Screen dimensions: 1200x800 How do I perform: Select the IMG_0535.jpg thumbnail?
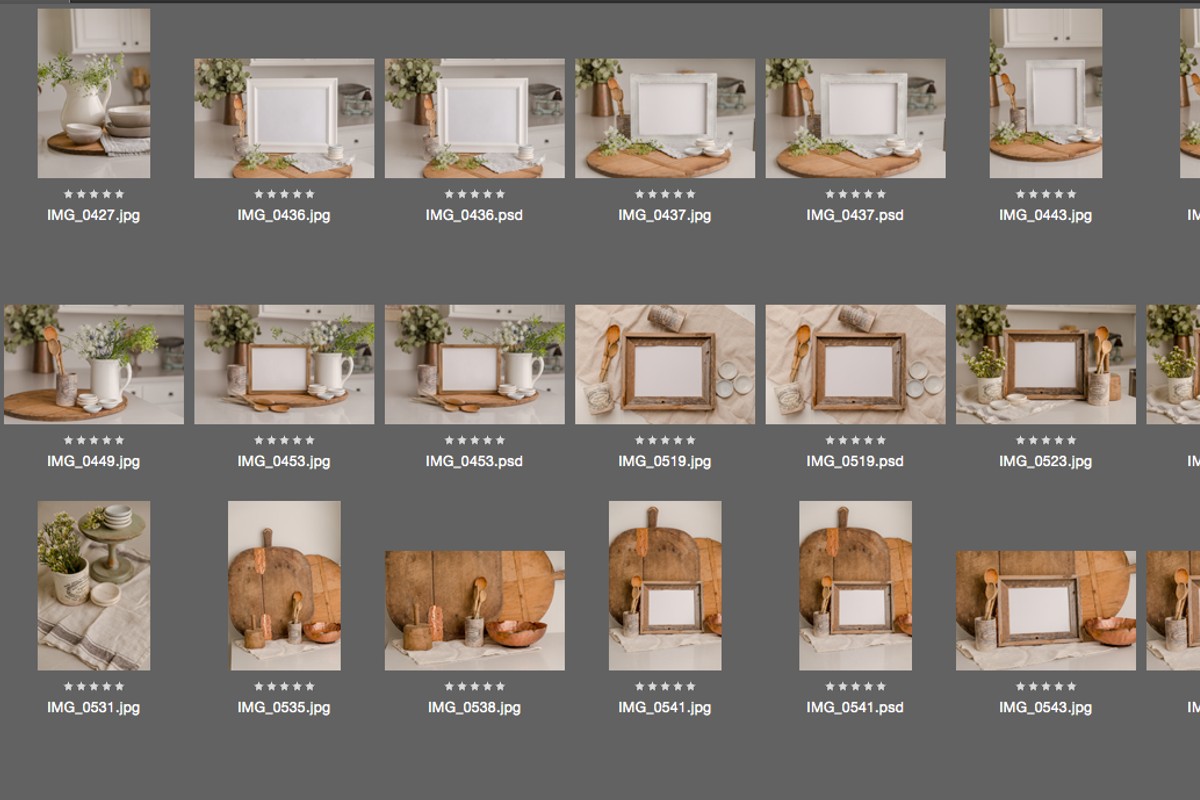tap(284, 585)
